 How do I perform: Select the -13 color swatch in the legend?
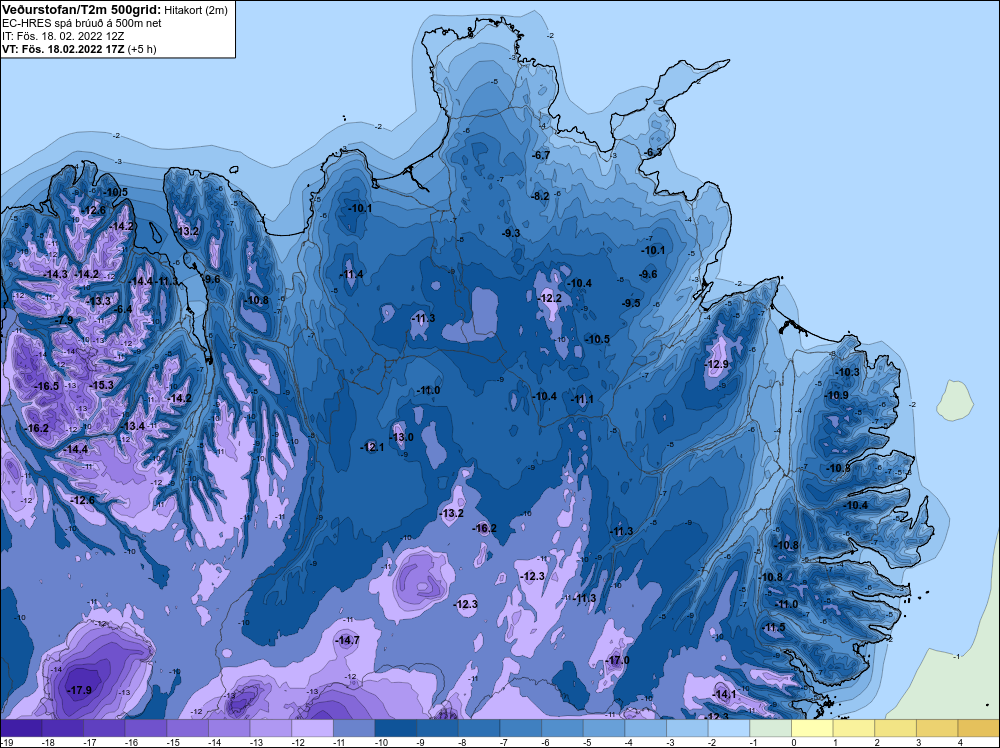[270, 728]
